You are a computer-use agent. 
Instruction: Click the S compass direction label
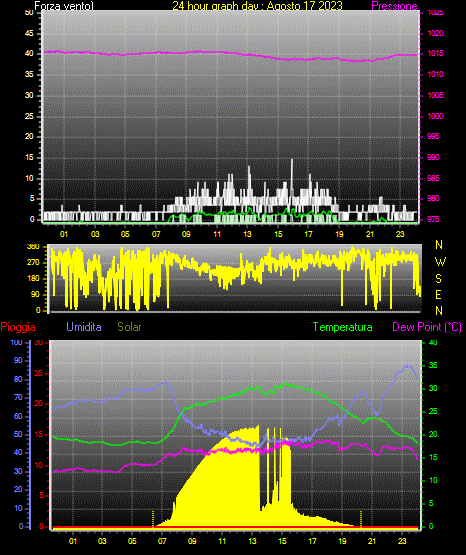pyautogui.click(x=438, y=279)
